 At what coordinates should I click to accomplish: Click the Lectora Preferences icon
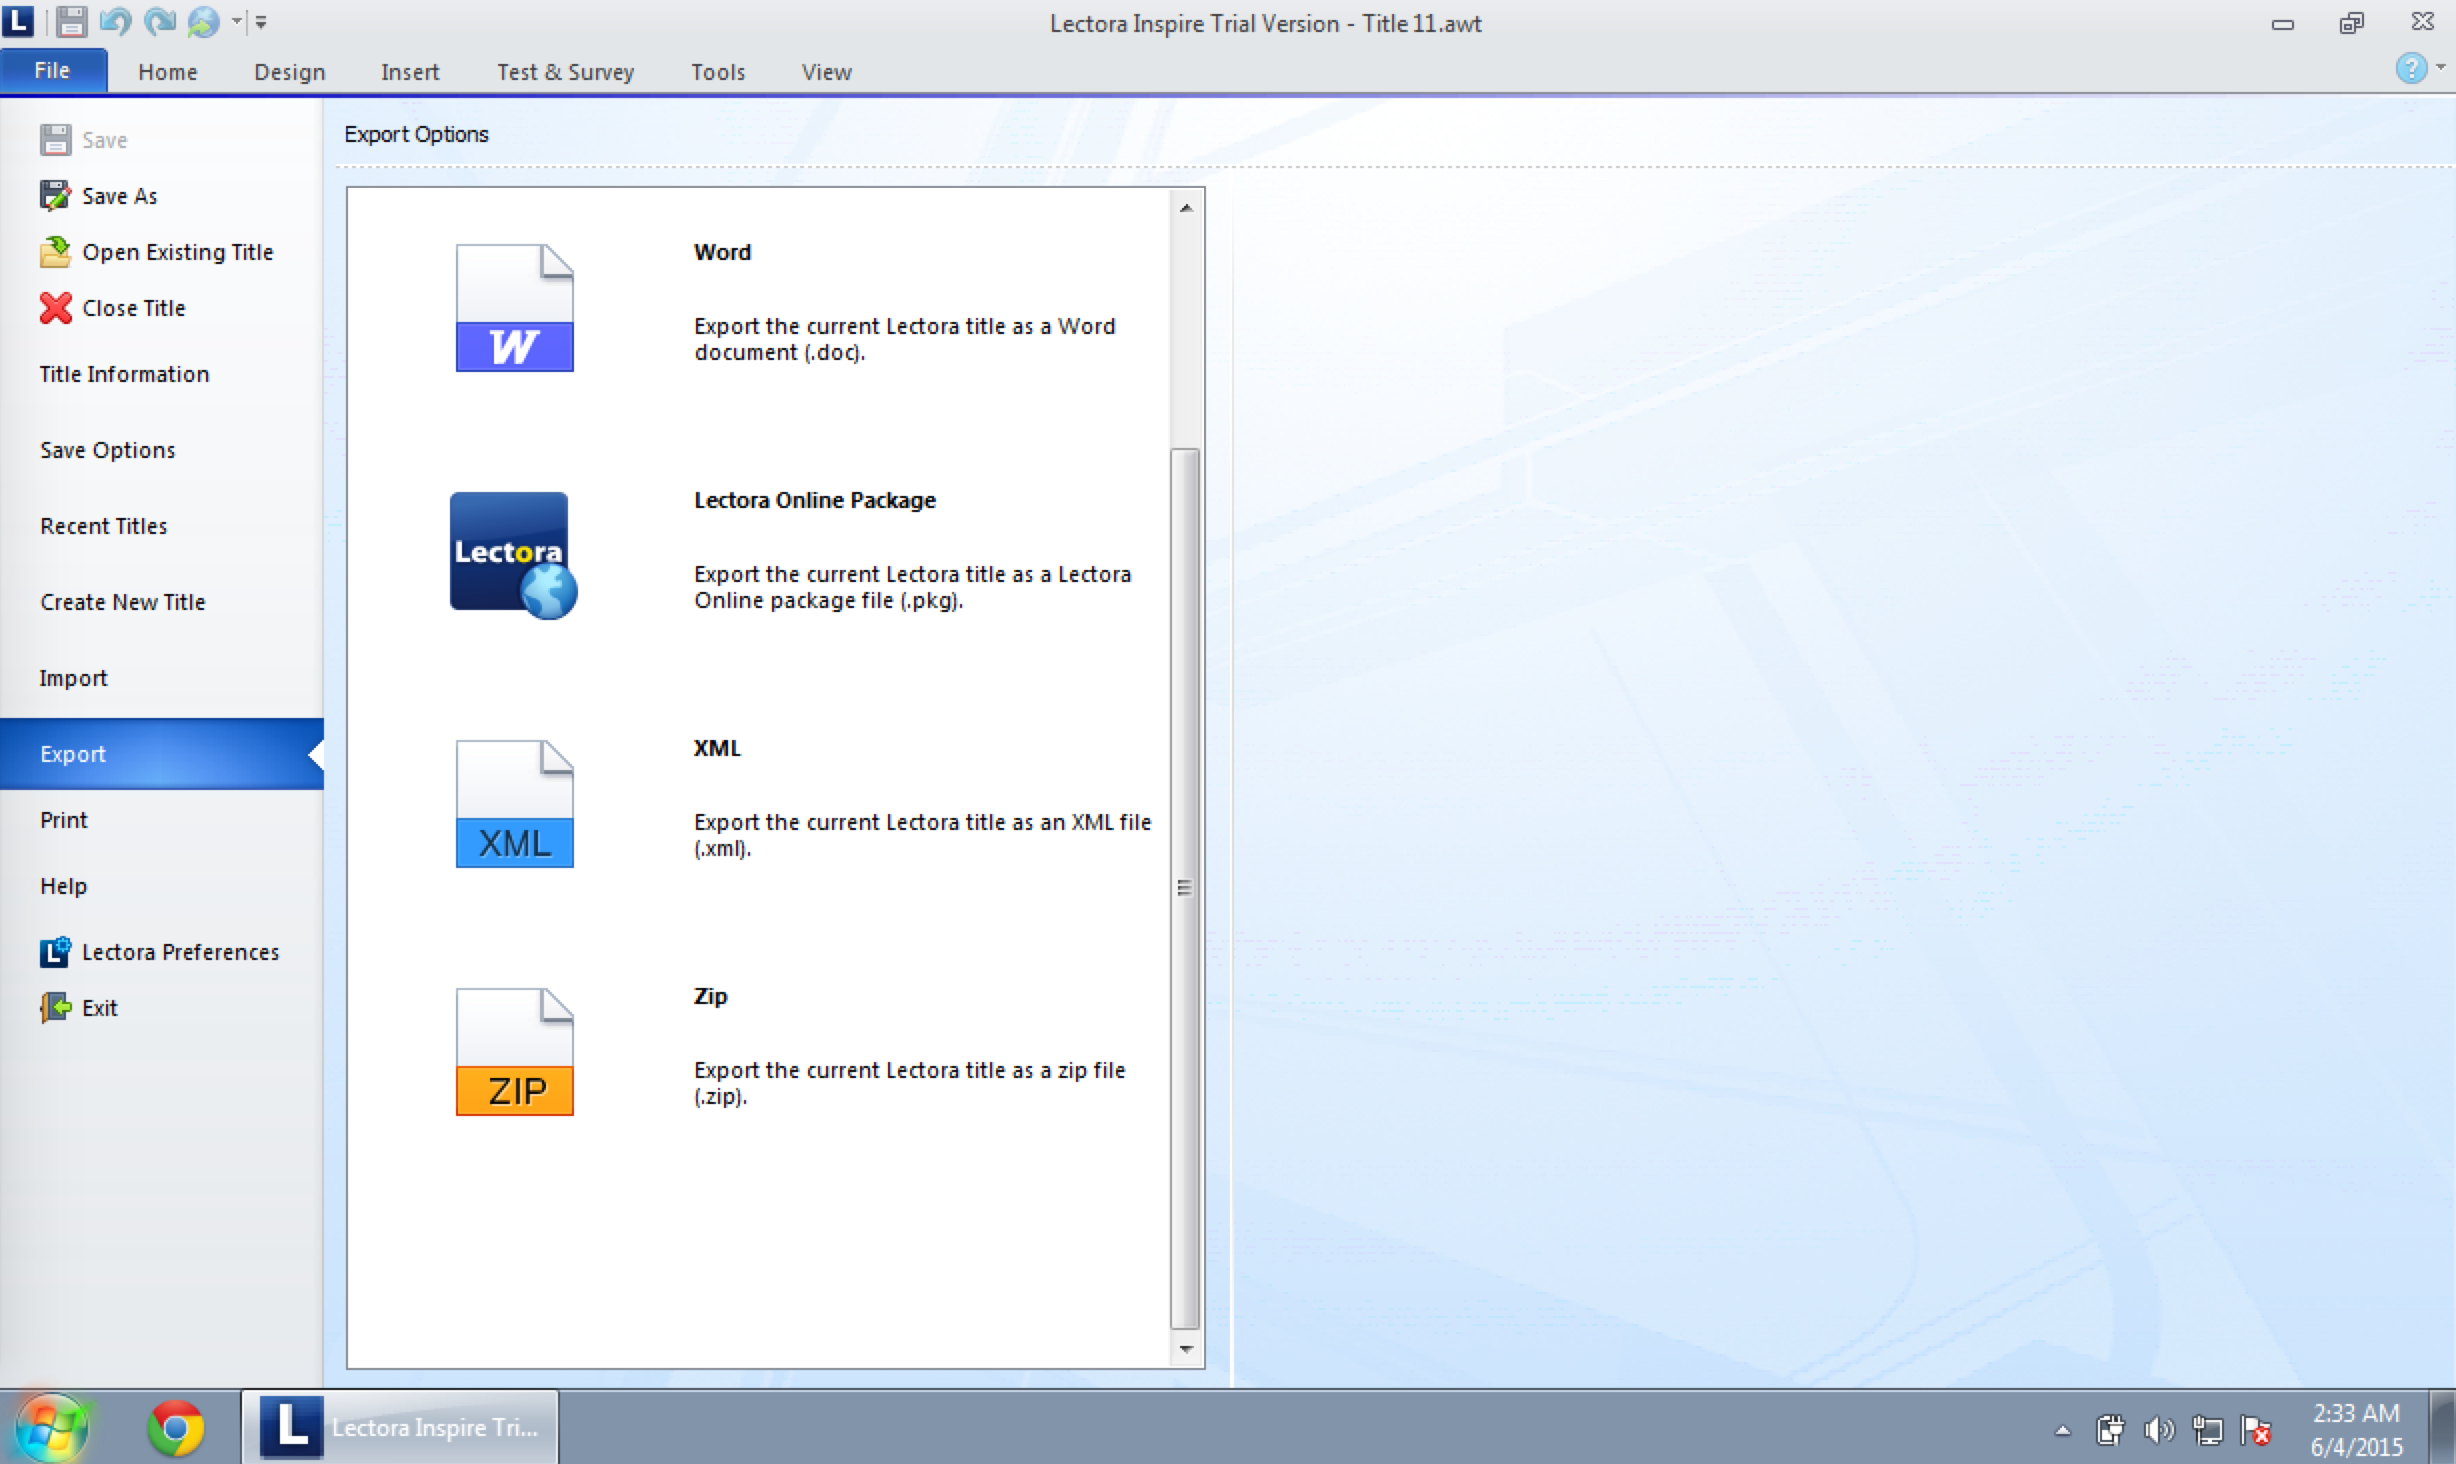56,952
